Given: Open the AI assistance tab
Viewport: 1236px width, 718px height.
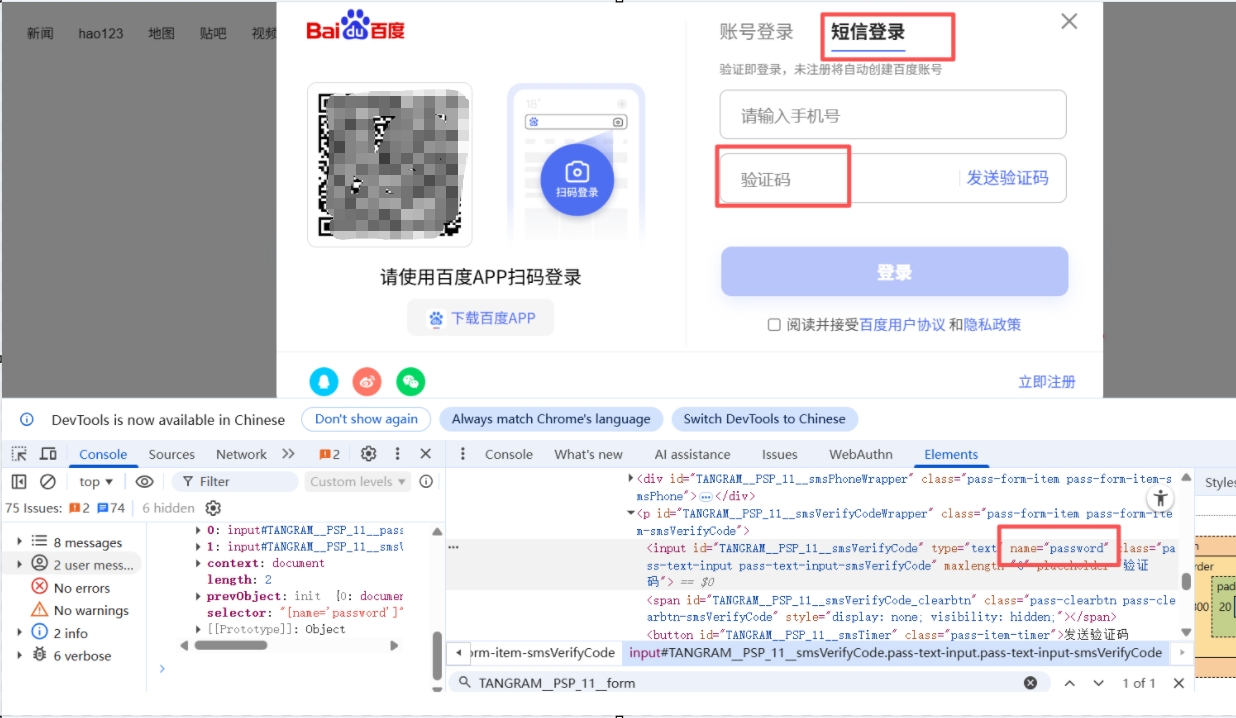Looking at the screenshot, I should click(x=692, y=454).
